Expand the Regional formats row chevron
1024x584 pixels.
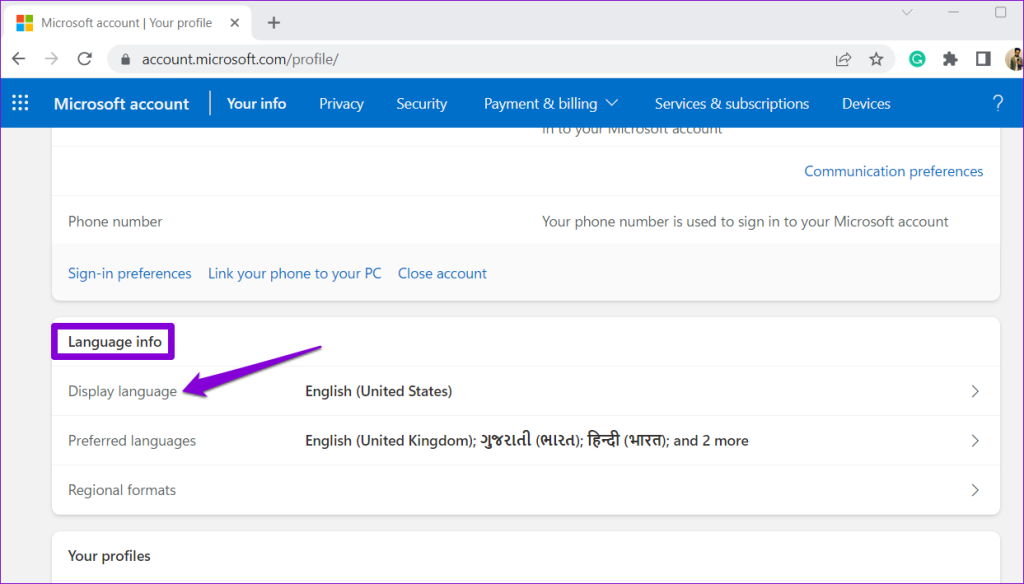point(975,490)
